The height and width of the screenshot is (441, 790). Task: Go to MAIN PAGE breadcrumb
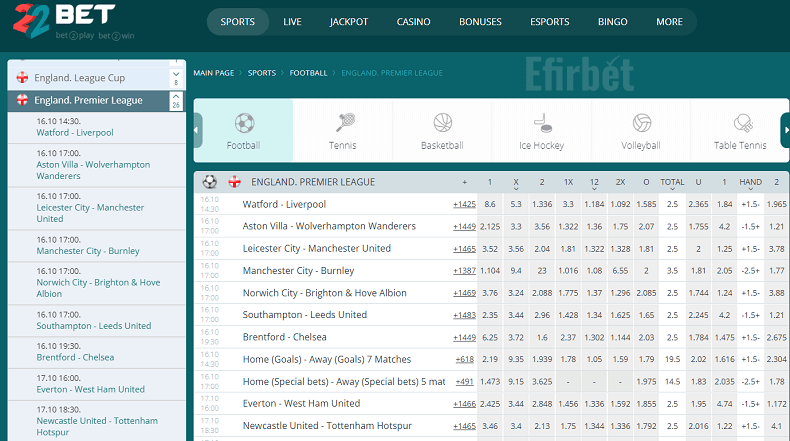tap(214, 73)
